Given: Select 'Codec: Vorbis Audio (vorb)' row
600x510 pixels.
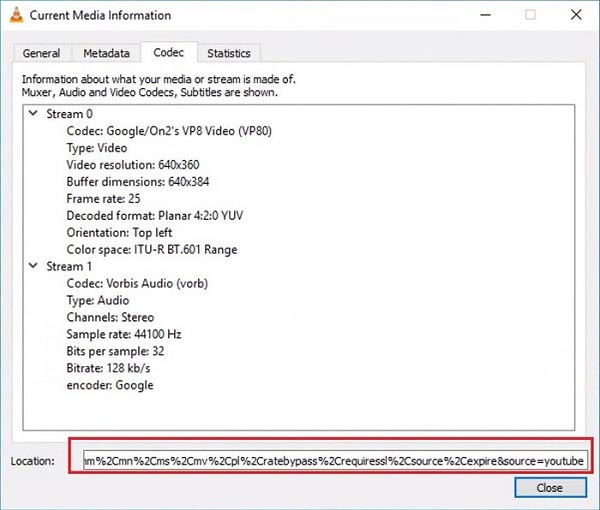Looking at the screenshot, I should click(x=137, y=284).
